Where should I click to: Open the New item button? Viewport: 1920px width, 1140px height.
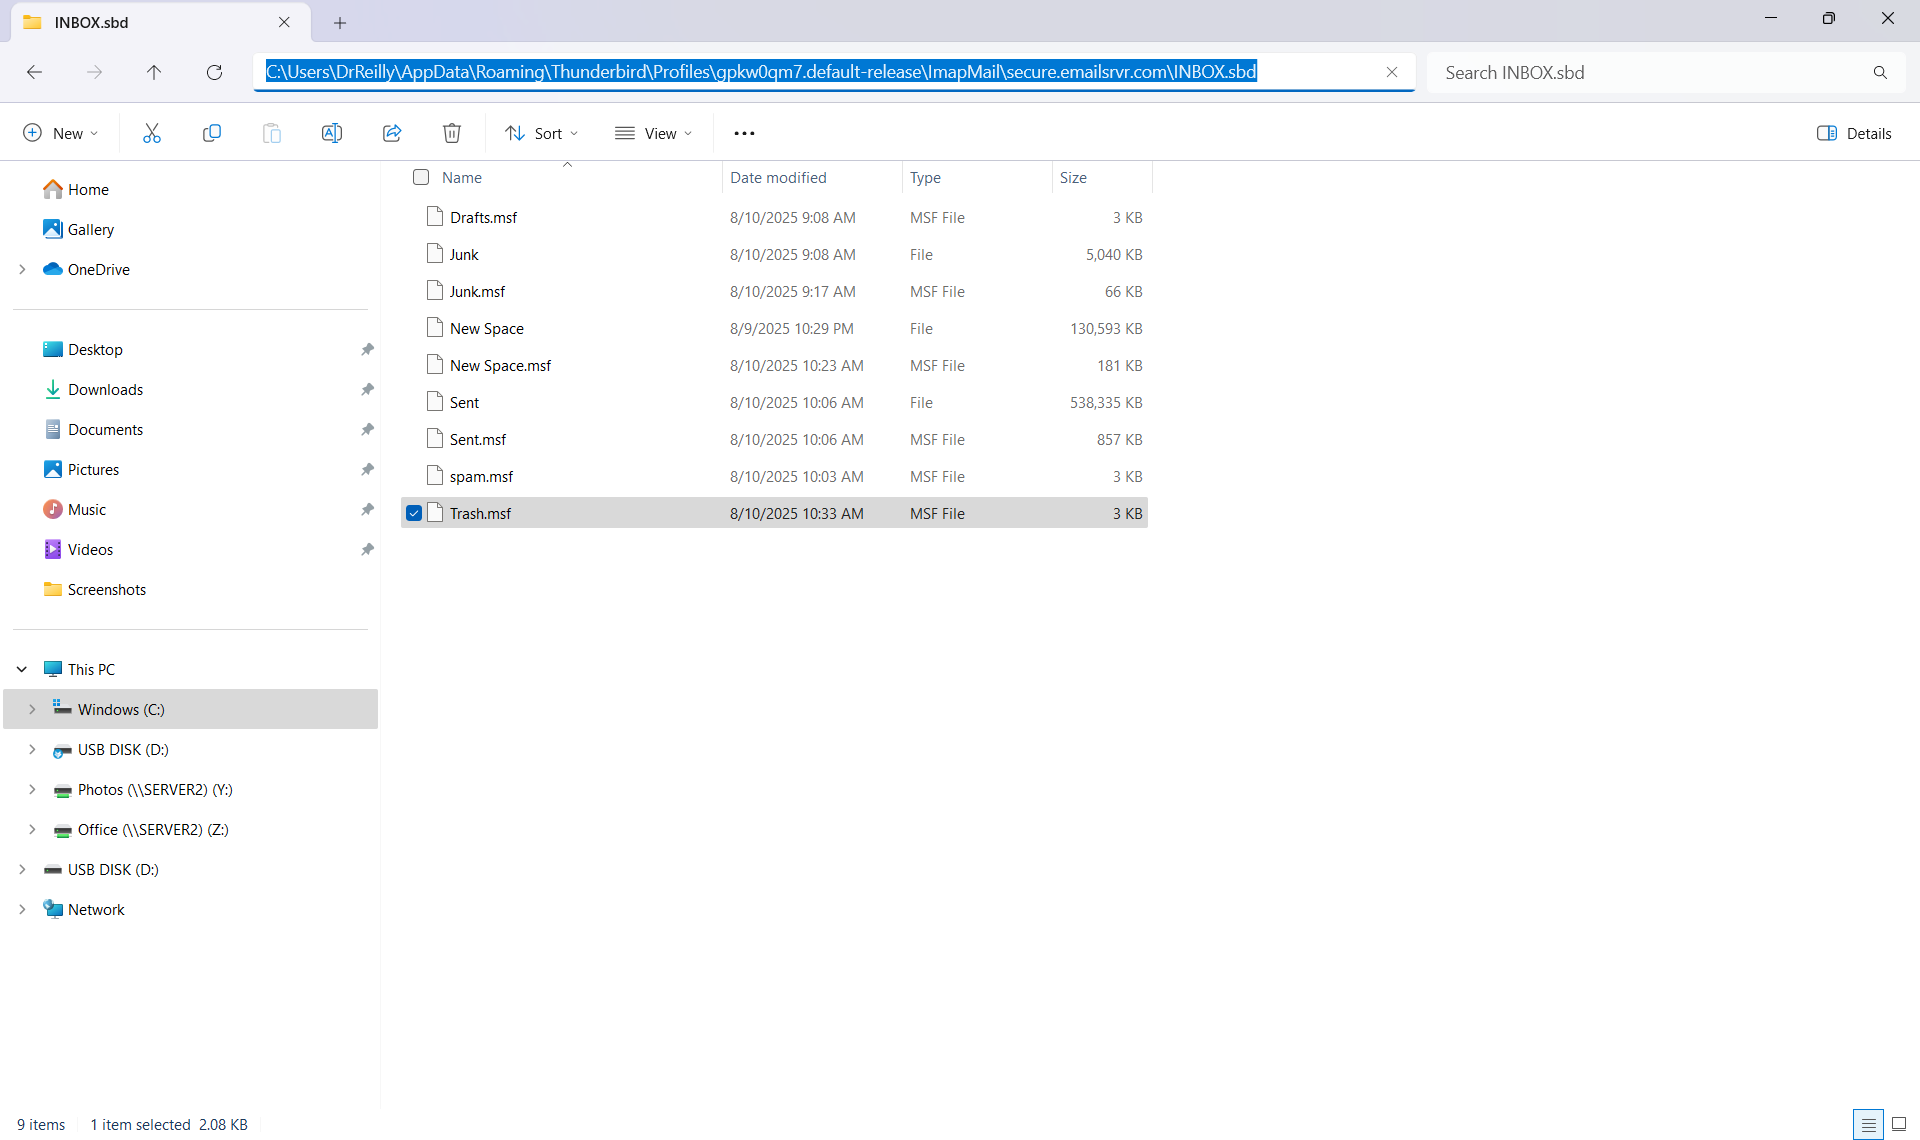tap(61, 133)
